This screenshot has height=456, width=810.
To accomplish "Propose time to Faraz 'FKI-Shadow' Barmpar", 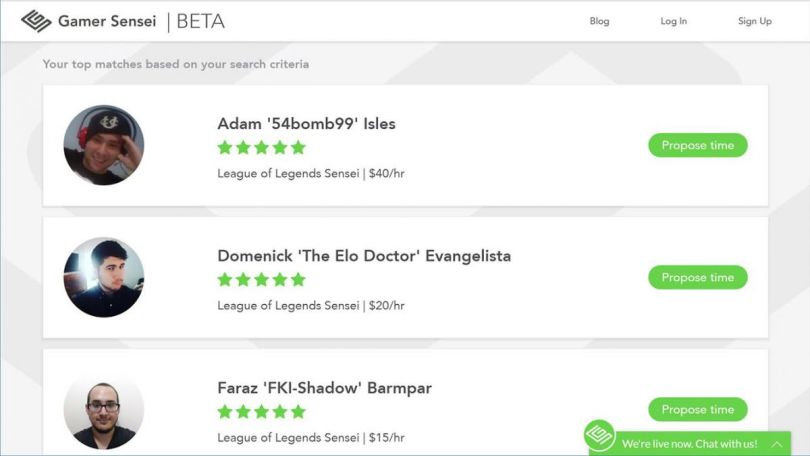I will click(697, 409).
